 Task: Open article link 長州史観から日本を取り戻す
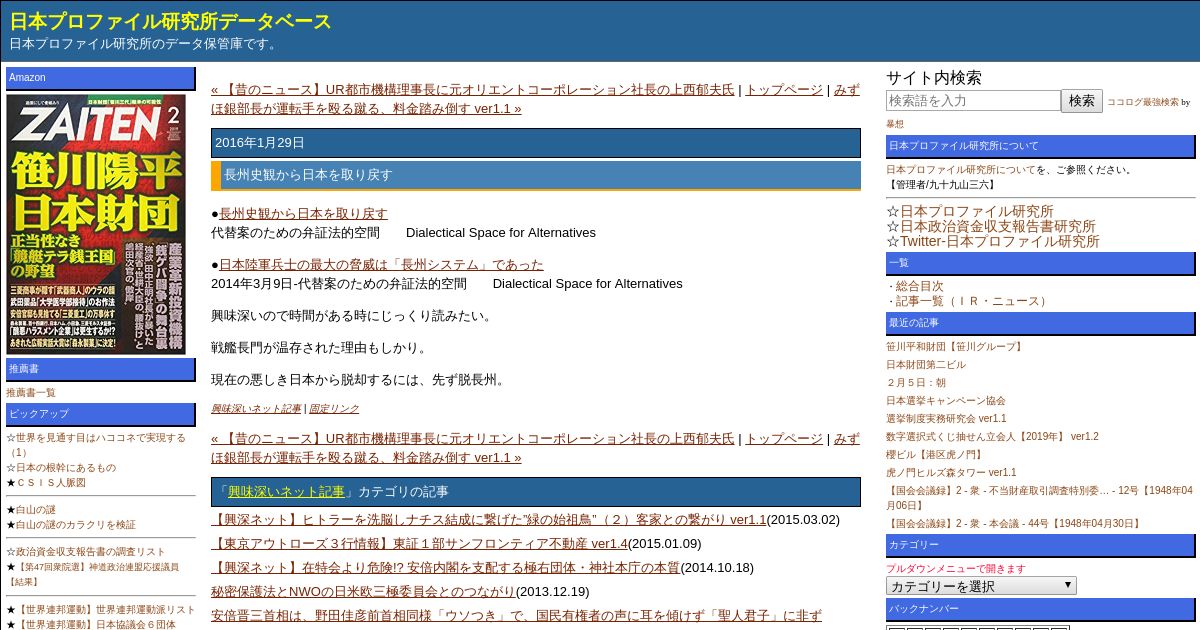[303, 213]
